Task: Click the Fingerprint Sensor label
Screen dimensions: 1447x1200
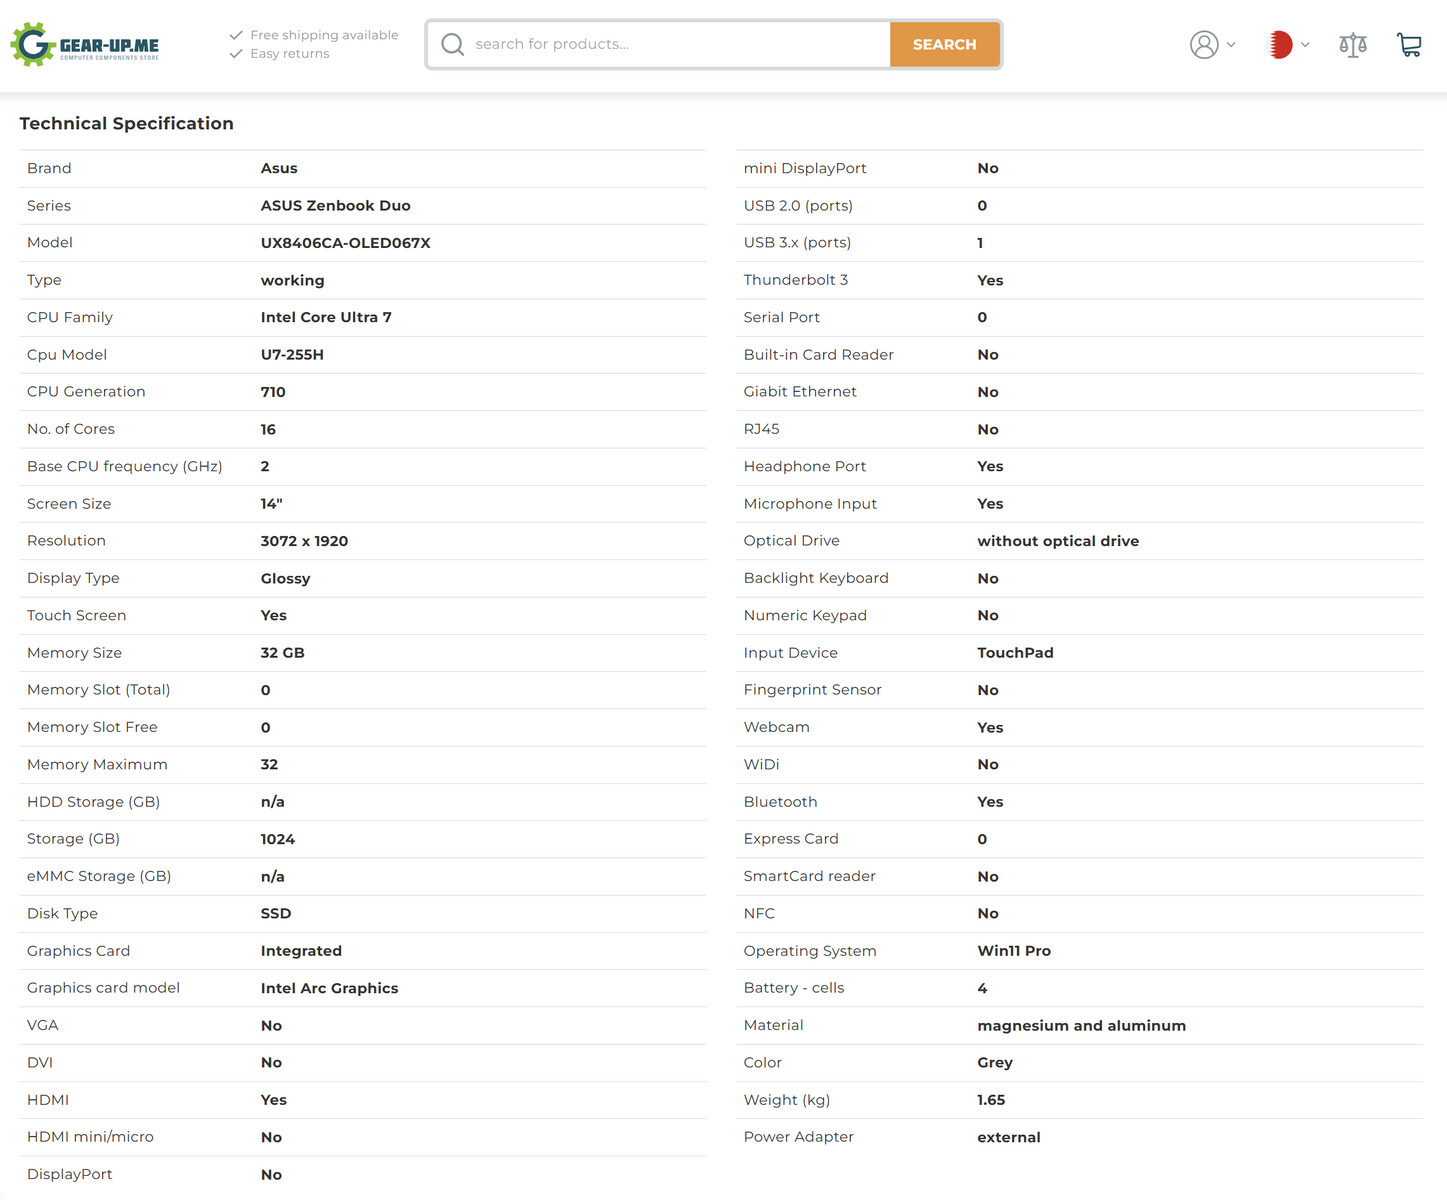Action: coord(812,690)
